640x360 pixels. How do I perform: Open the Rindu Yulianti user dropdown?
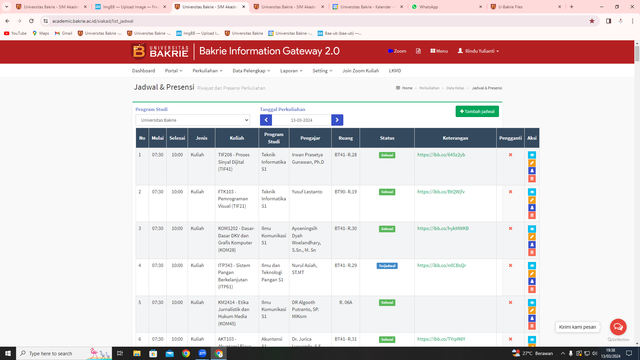click(478, 51)
